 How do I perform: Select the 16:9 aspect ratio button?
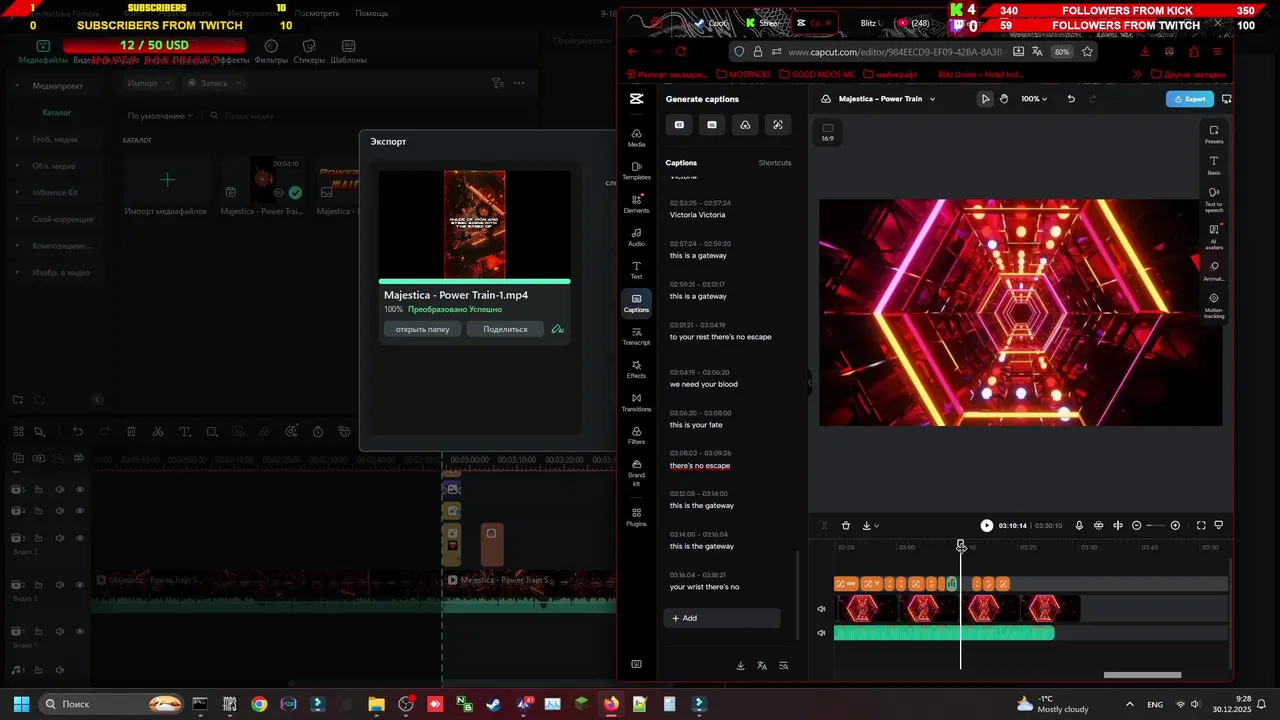coord(827,132)
